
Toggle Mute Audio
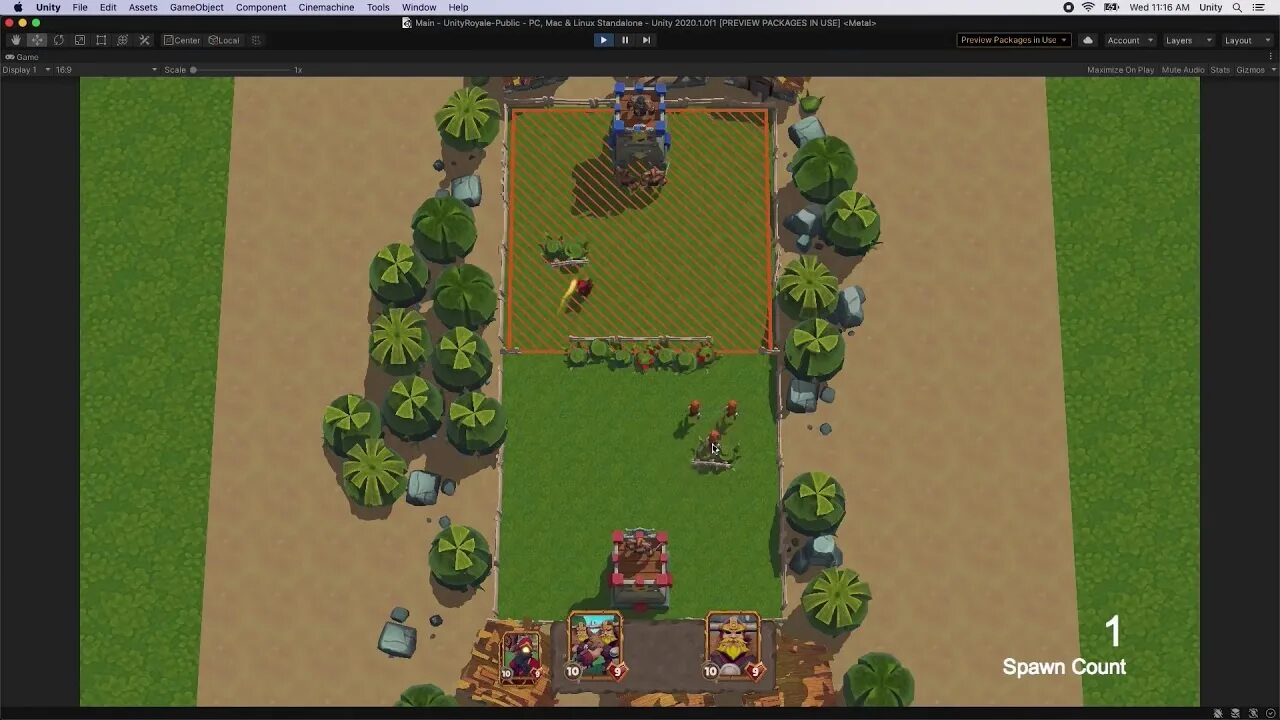[x=1183, y=70]
